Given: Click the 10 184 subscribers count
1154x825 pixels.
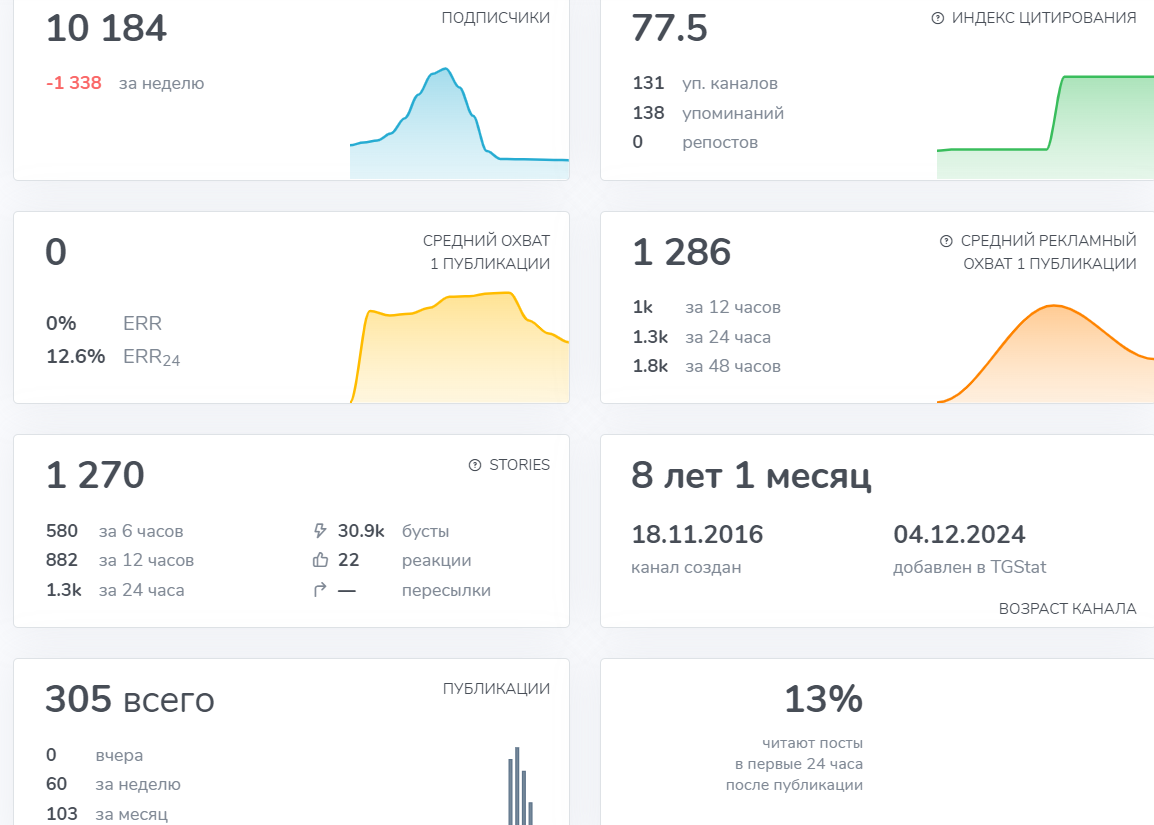Looking at the screenshot, I should (x=107, y=29).
